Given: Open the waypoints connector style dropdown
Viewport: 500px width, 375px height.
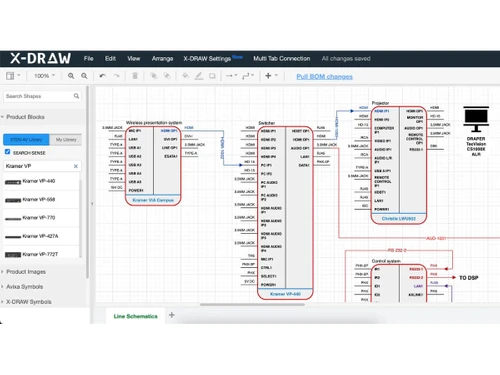Looking at the screenshot, I should click(x=248, y=76).
